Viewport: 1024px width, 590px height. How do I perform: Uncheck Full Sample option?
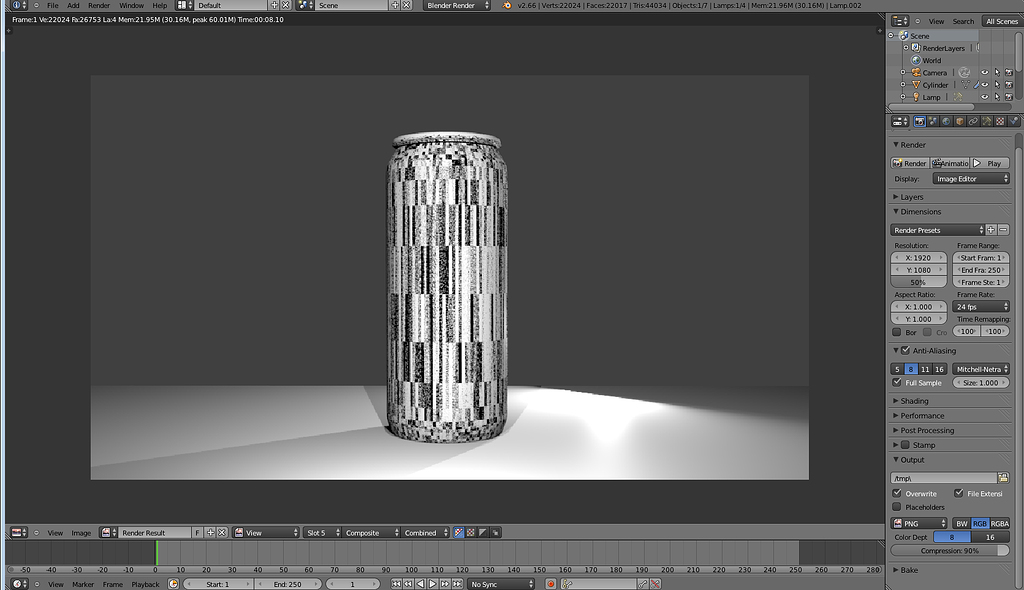[x=897, y=382]
